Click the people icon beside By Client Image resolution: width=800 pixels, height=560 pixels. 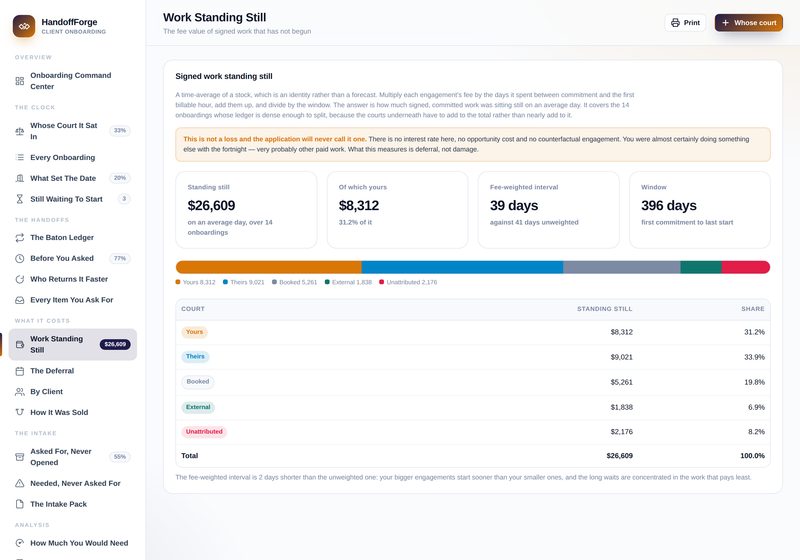pyautogui.click(x=19, y=392)
